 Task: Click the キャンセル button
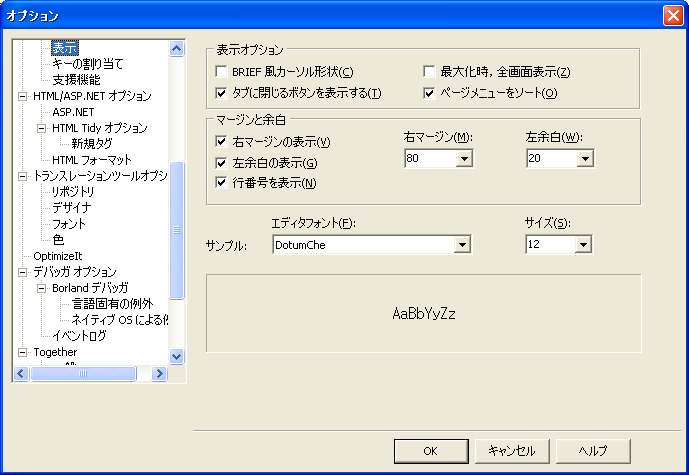[512, 451]
